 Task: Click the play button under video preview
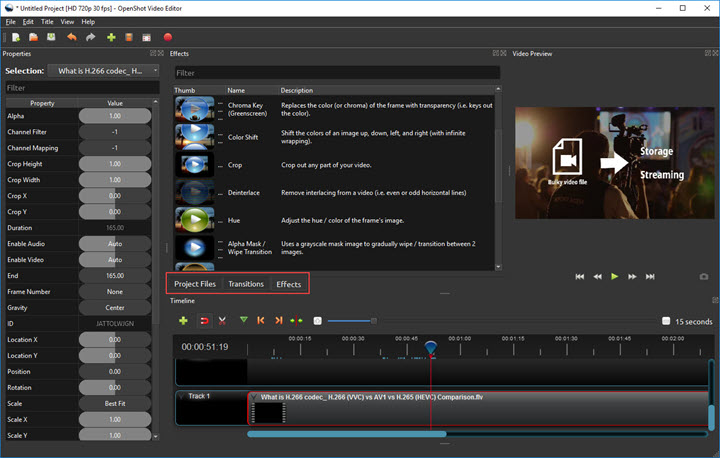click(x=614, y=276)
